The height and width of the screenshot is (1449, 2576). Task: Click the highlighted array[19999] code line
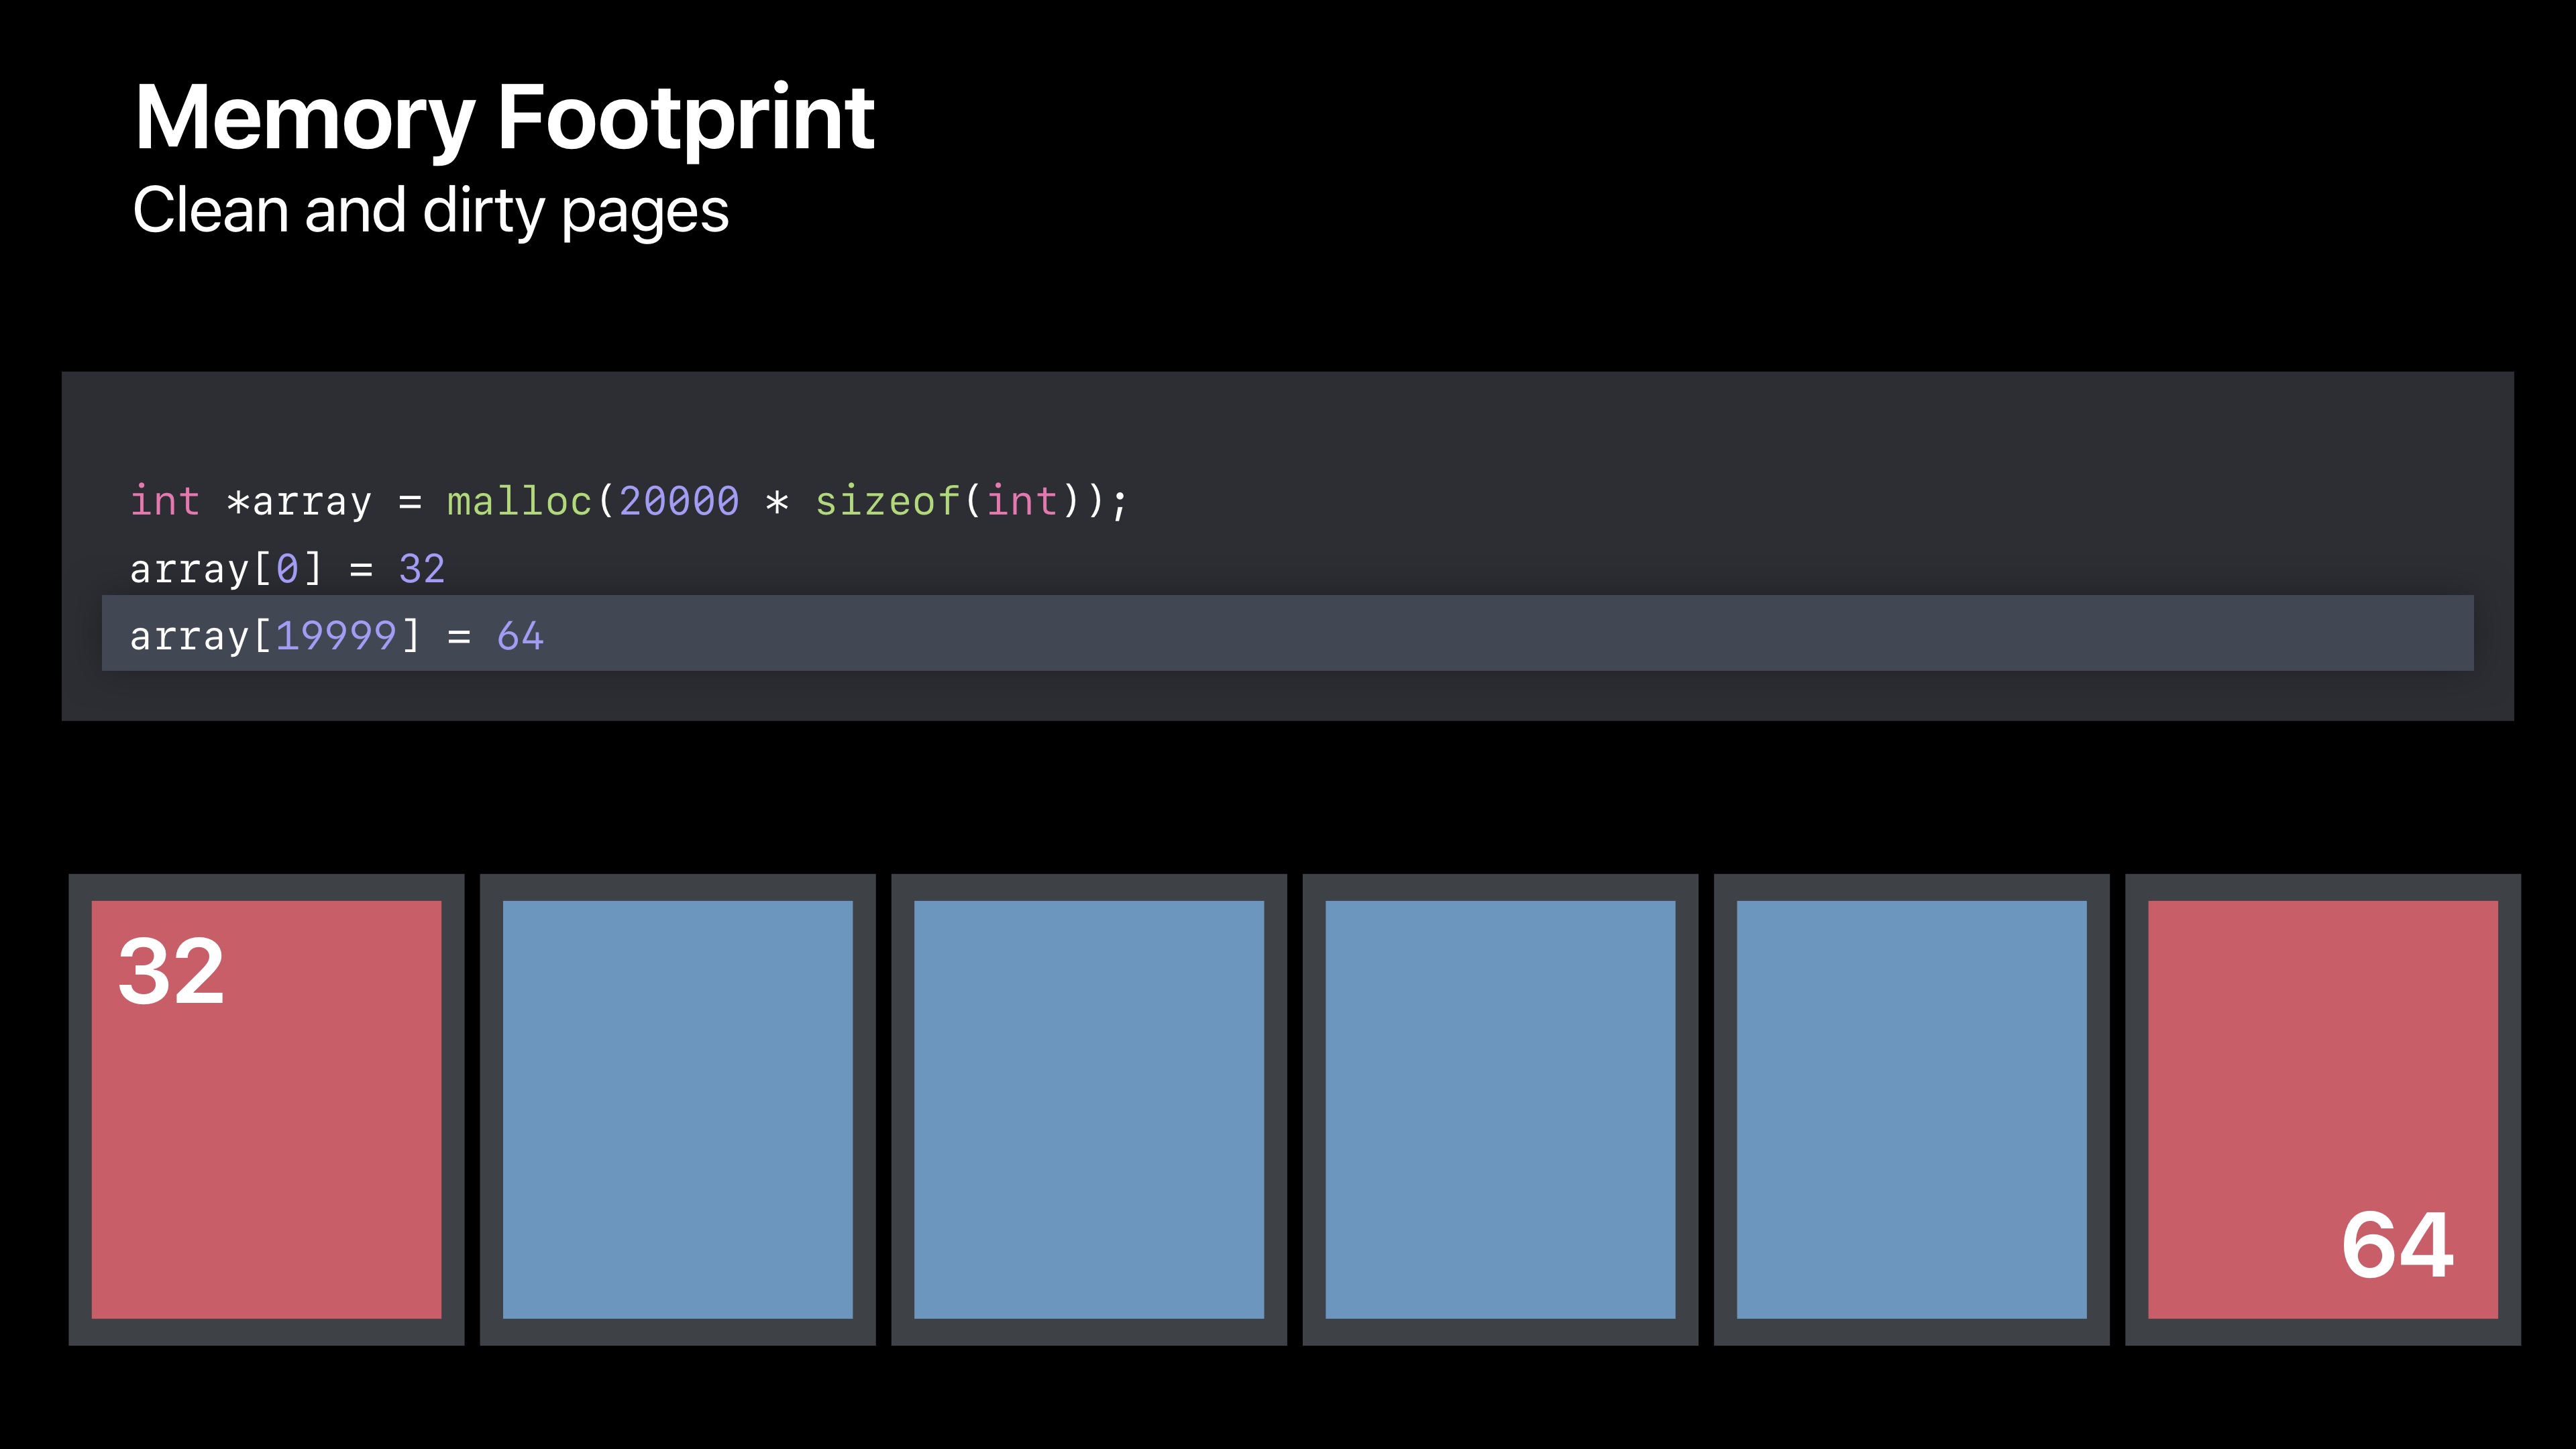pos(1287,634)
